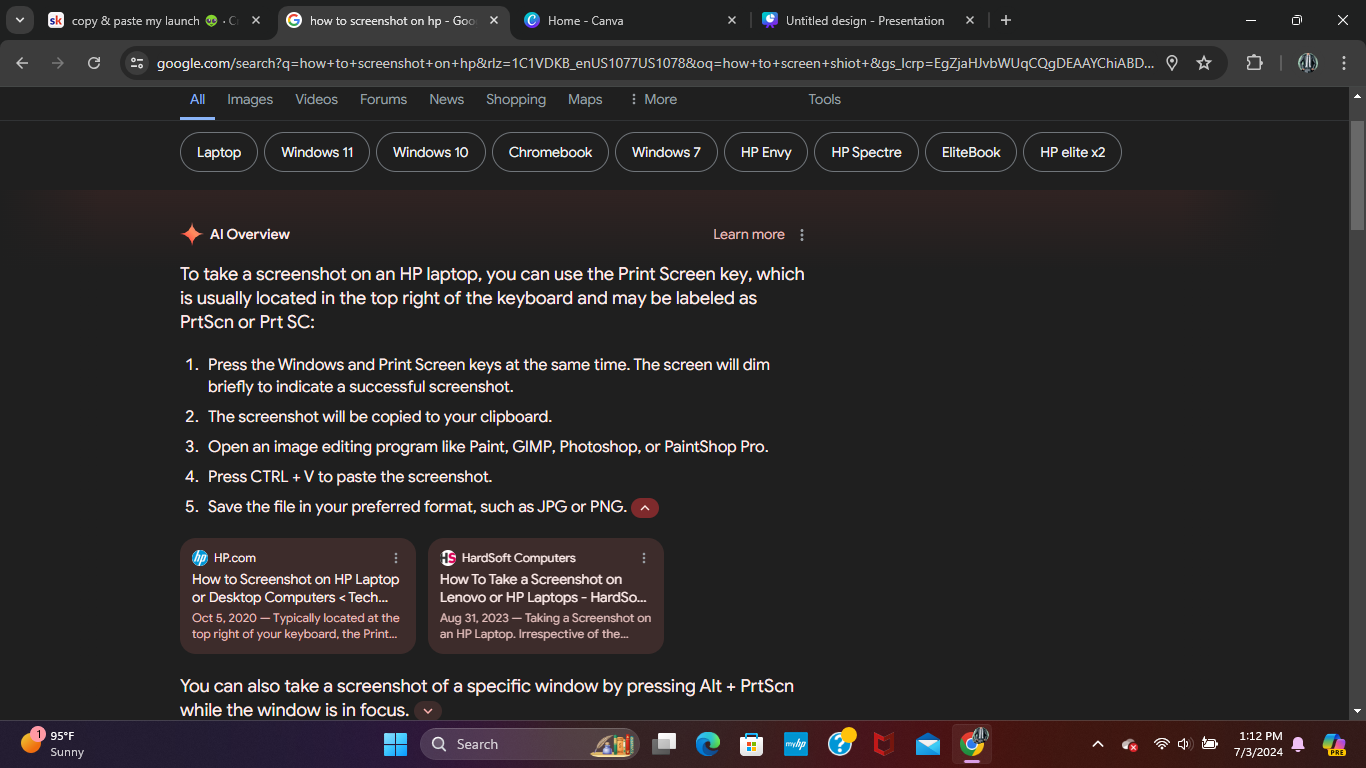Open the site information icon in address bar

(138, 63)
